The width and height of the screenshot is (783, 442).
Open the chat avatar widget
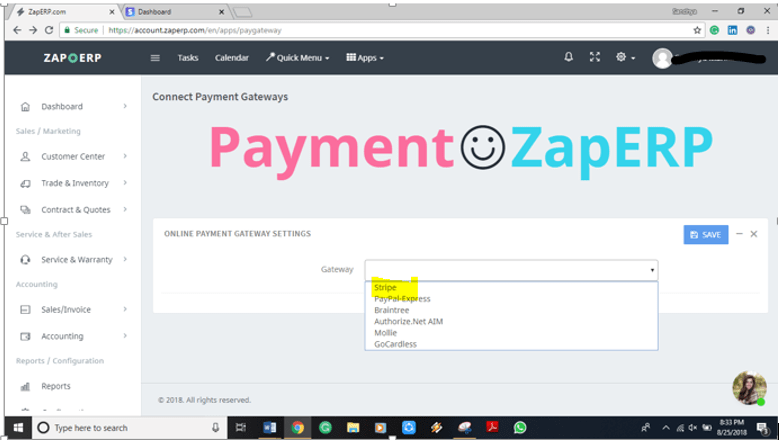pyautogui.click(x=749, y=388)
